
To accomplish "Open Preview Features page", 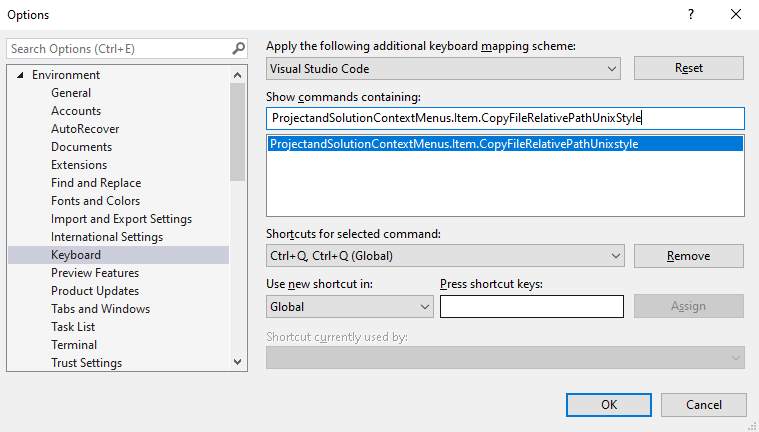I will 95,273.
